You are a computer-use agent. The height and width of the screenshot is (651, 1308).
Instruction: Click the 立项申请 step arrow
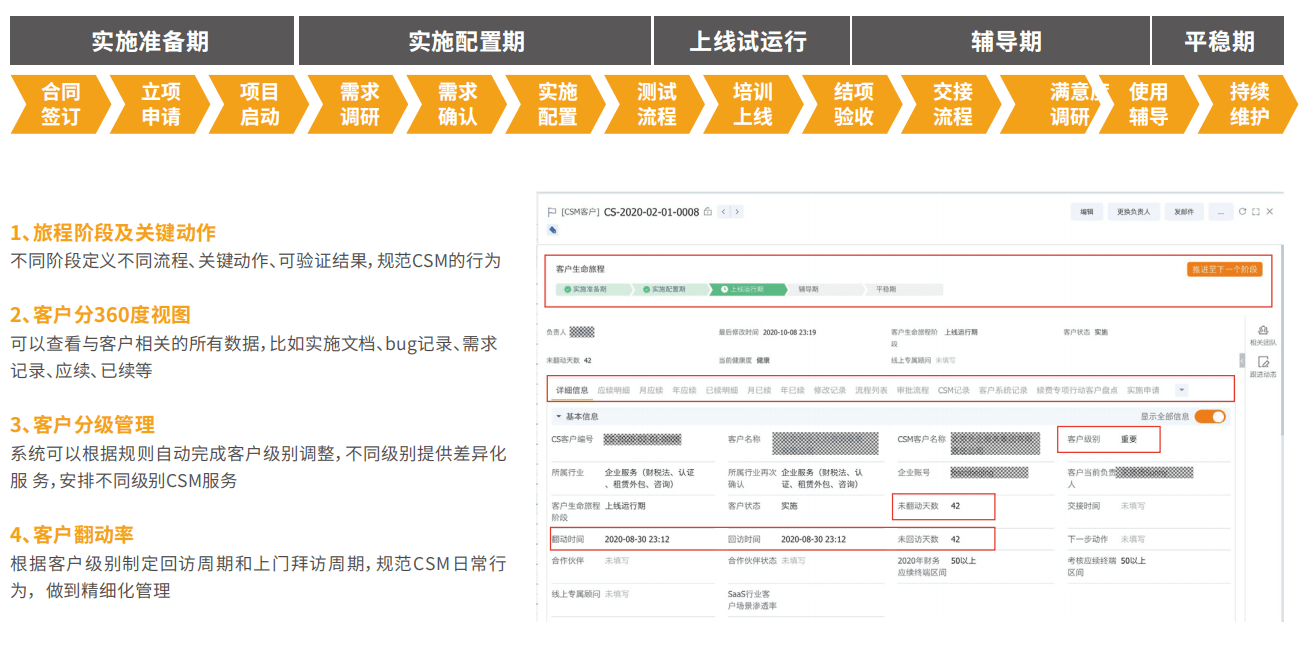(159, 104)
